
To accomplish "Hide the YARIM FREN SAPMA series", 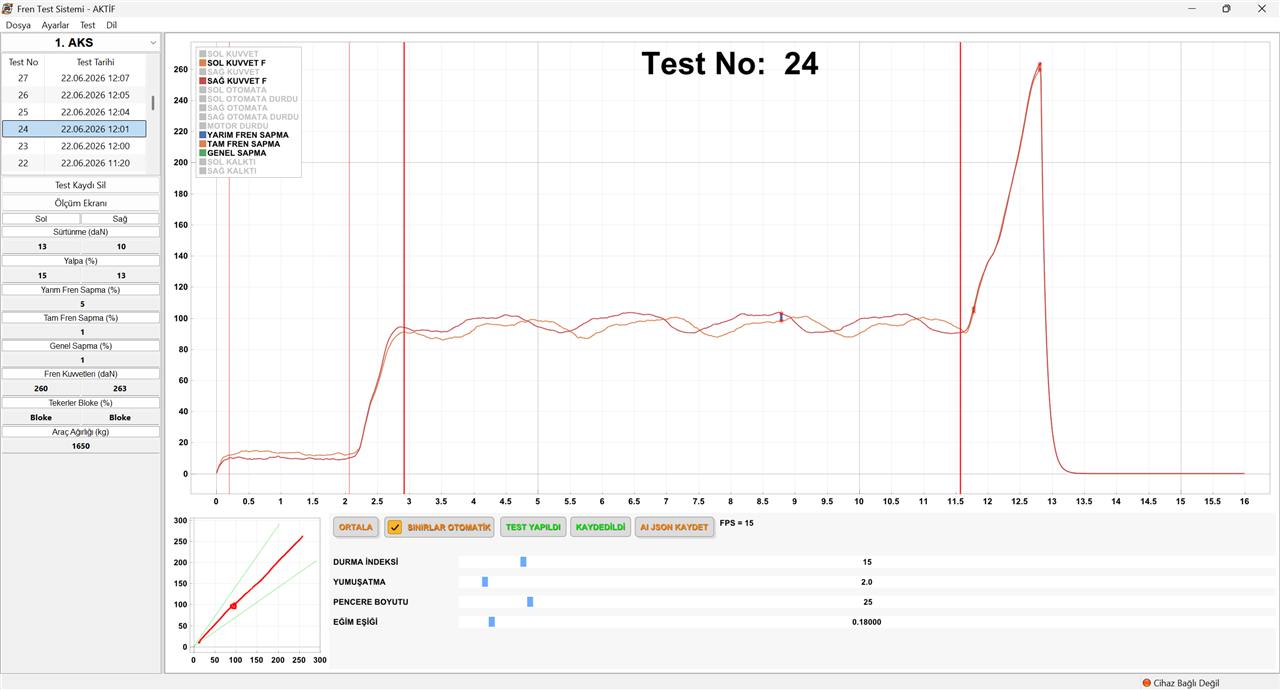I will (243, 135).
